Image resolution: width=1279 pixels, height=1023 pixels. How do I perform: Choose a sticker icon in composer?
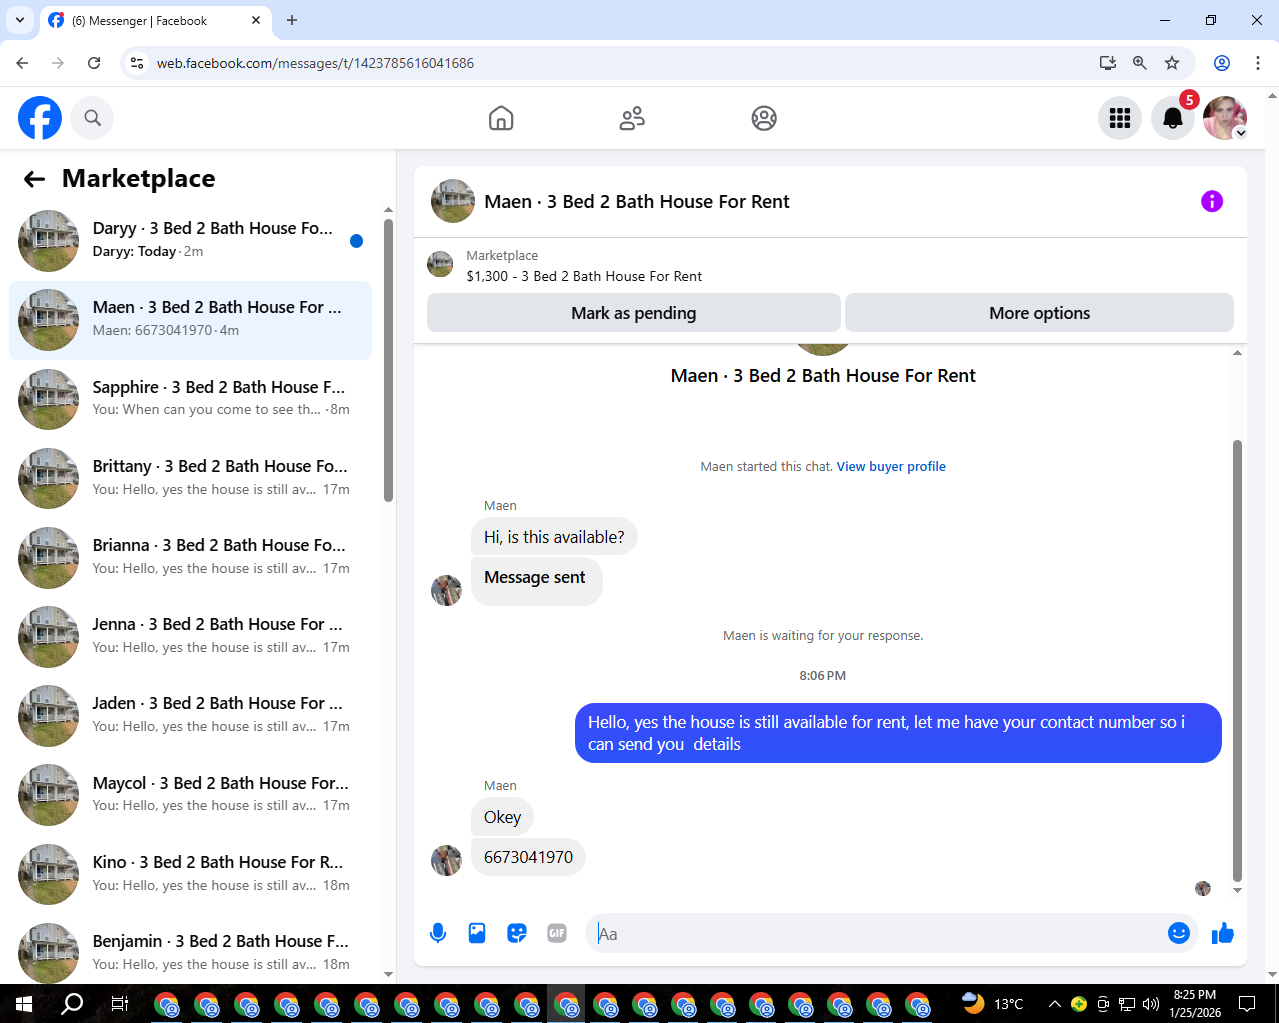[x=517, y=933]
